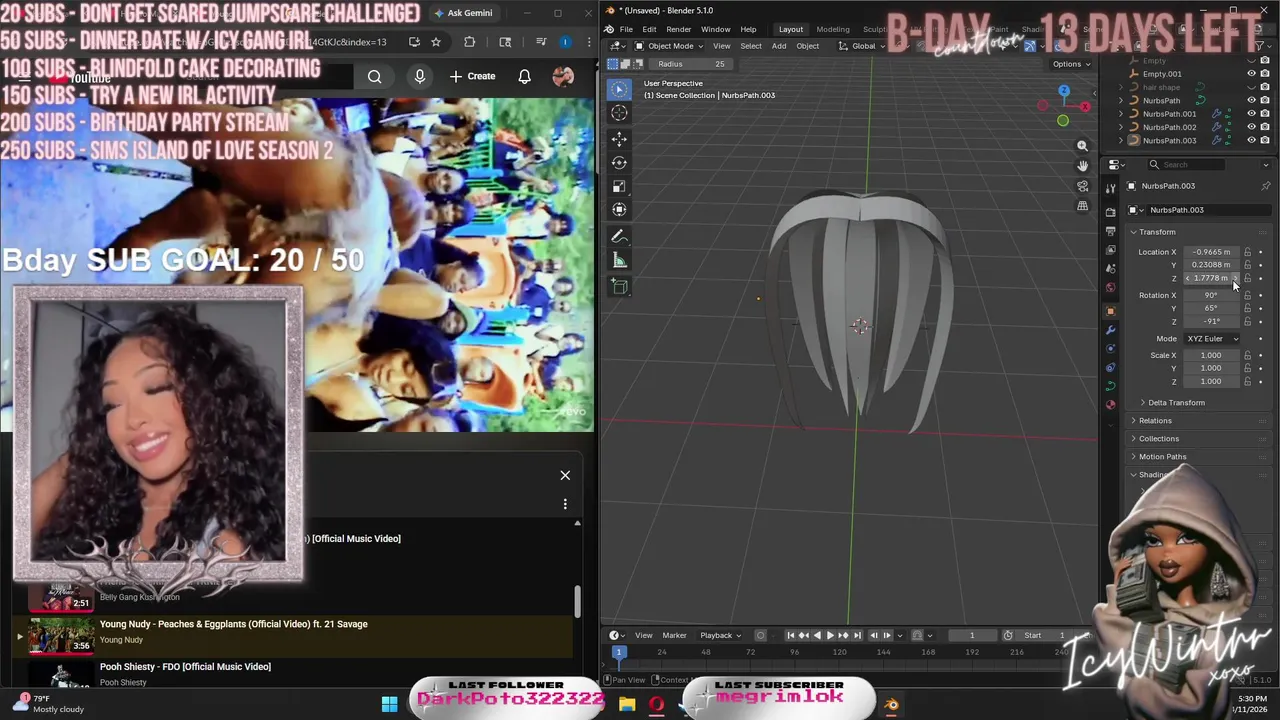Toggle lock for Location X
Viewport: 1280px width, 720px height.
click(1247, 252)
